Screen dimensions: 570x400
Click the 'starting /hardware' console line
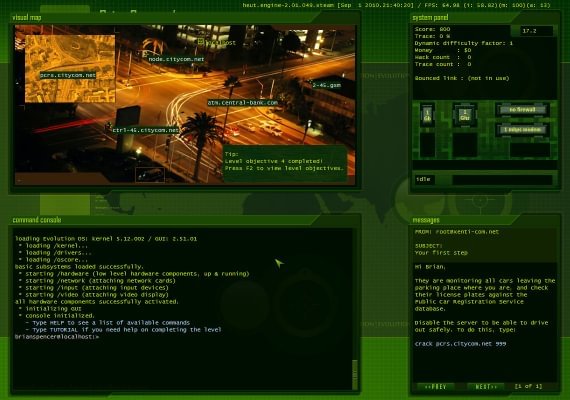pos(134,274)
